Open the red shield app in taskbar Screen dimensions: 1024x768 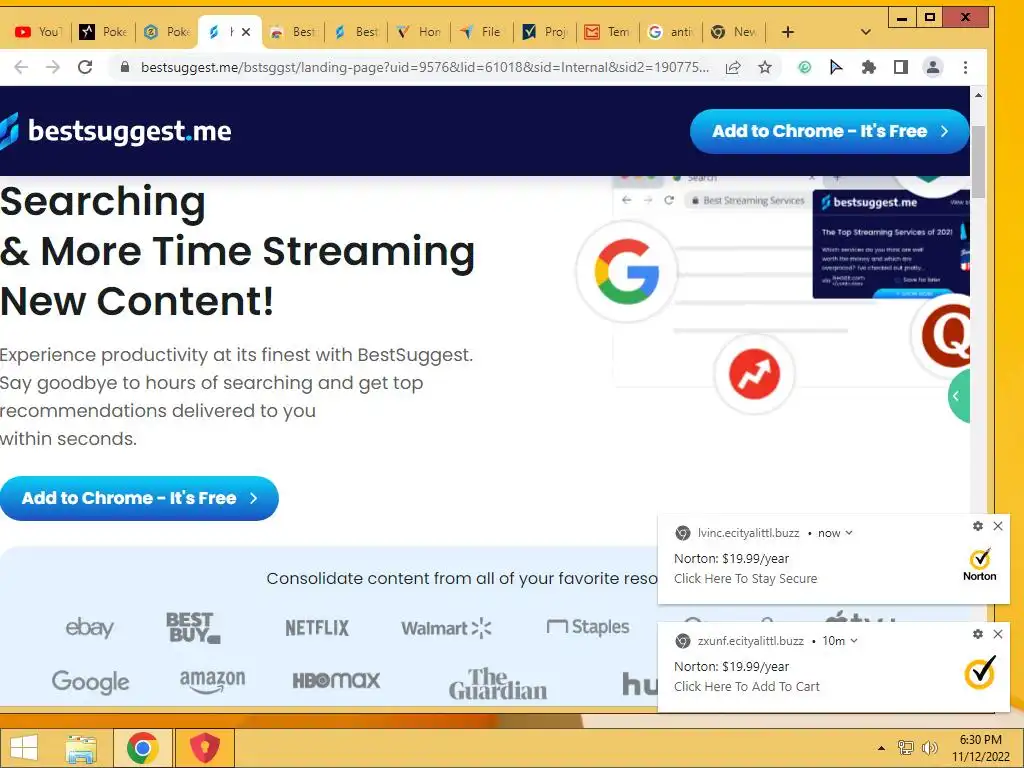click(x=204, y=748)
